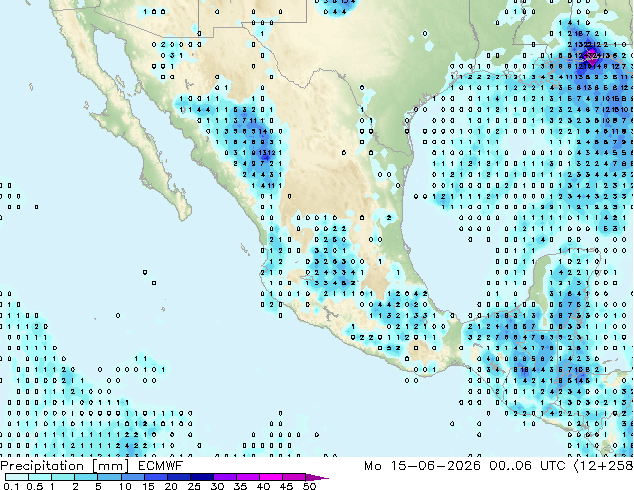Click the '(12+258' forecast offset text
The width and height of the screenshot is (634, 490).
[603, 466]
